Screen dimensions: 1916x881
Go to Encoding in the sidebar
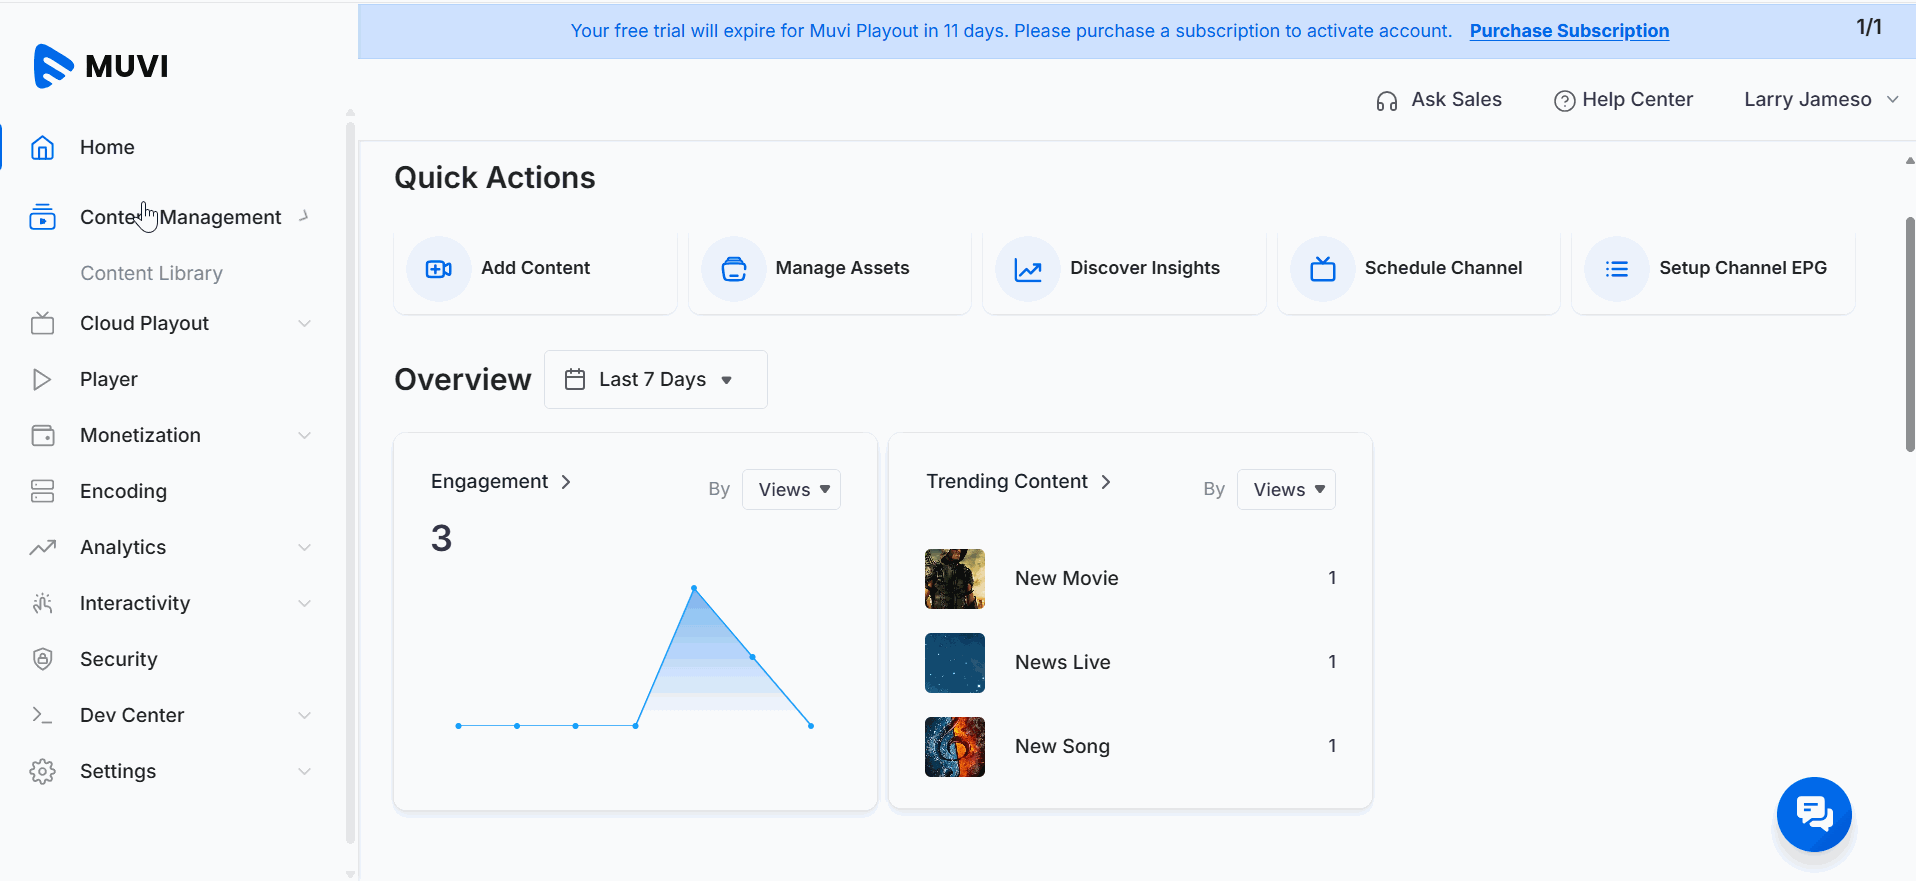123,491
